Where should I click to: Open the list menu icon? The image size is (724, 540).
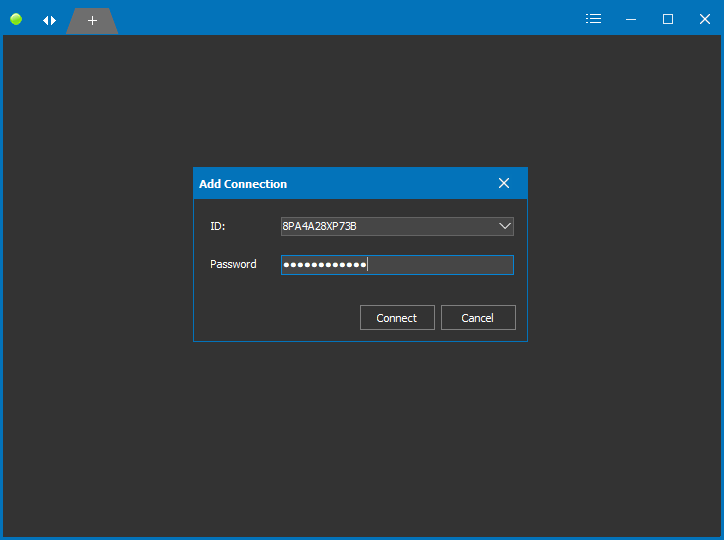coord(593,19)
